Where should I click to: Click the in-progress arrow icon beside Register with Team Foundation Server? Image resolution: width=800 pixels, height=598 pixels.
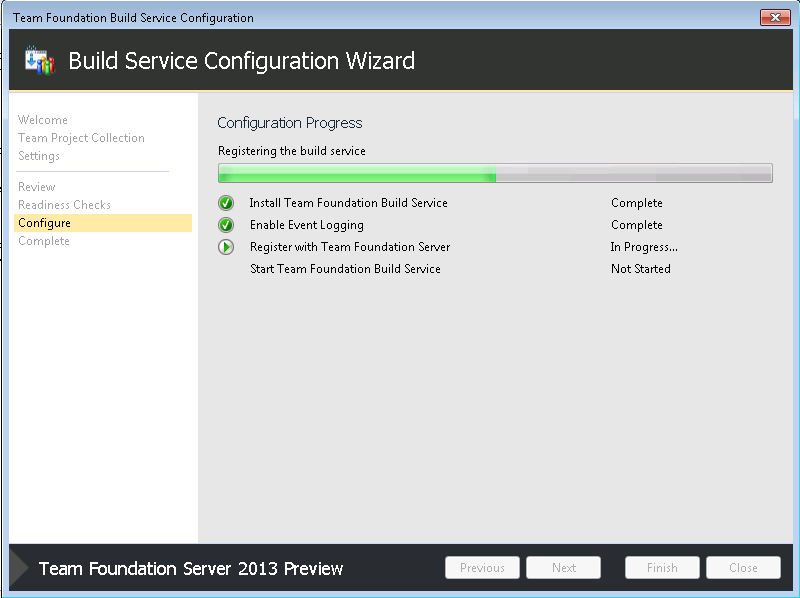pos(226,247)
